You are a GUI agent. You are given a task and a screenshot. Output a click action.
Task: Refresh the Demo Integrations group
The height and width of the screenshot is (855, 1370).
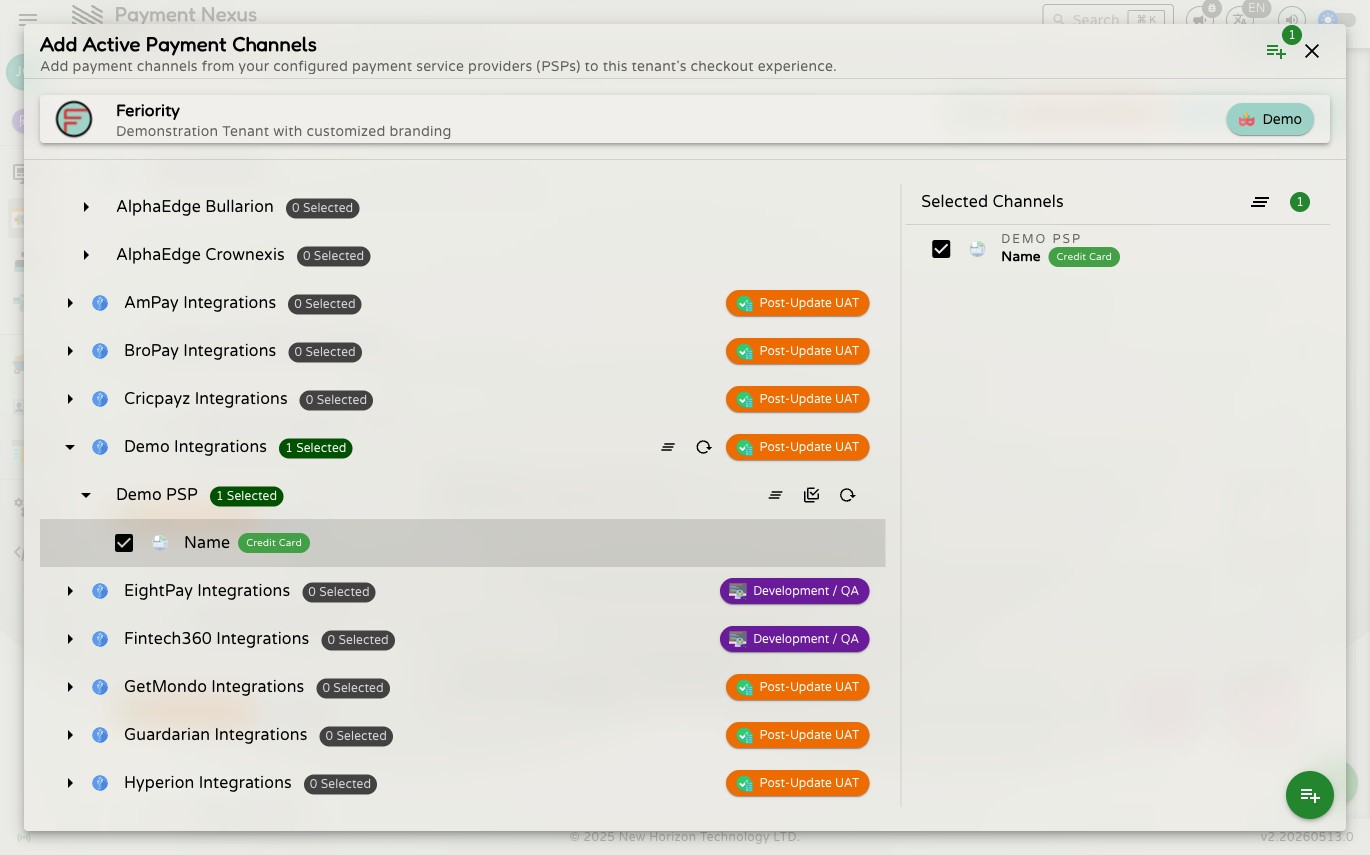[704, 447]
